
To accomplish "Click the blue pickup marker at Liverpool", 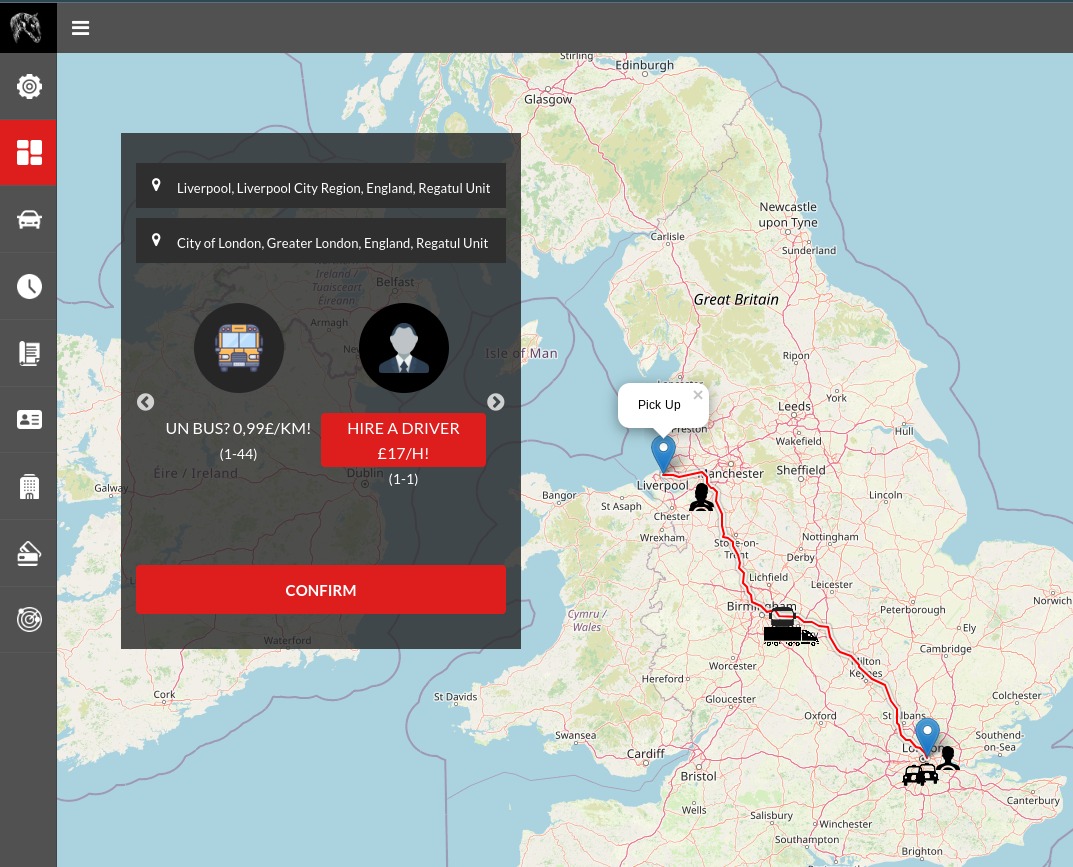I will pos(663,454).
